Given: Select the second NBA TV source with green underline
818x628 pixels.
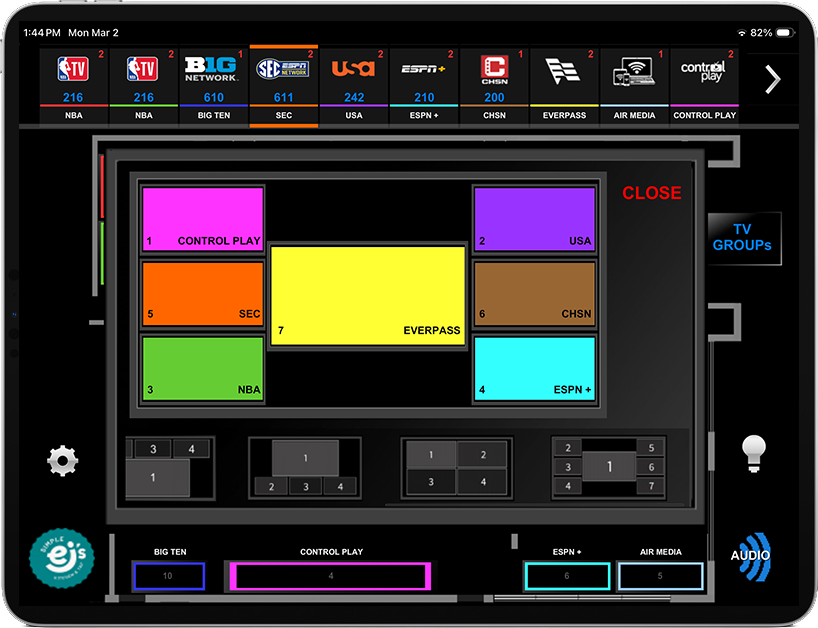Looking at the screenshot, I should point(143,86).
